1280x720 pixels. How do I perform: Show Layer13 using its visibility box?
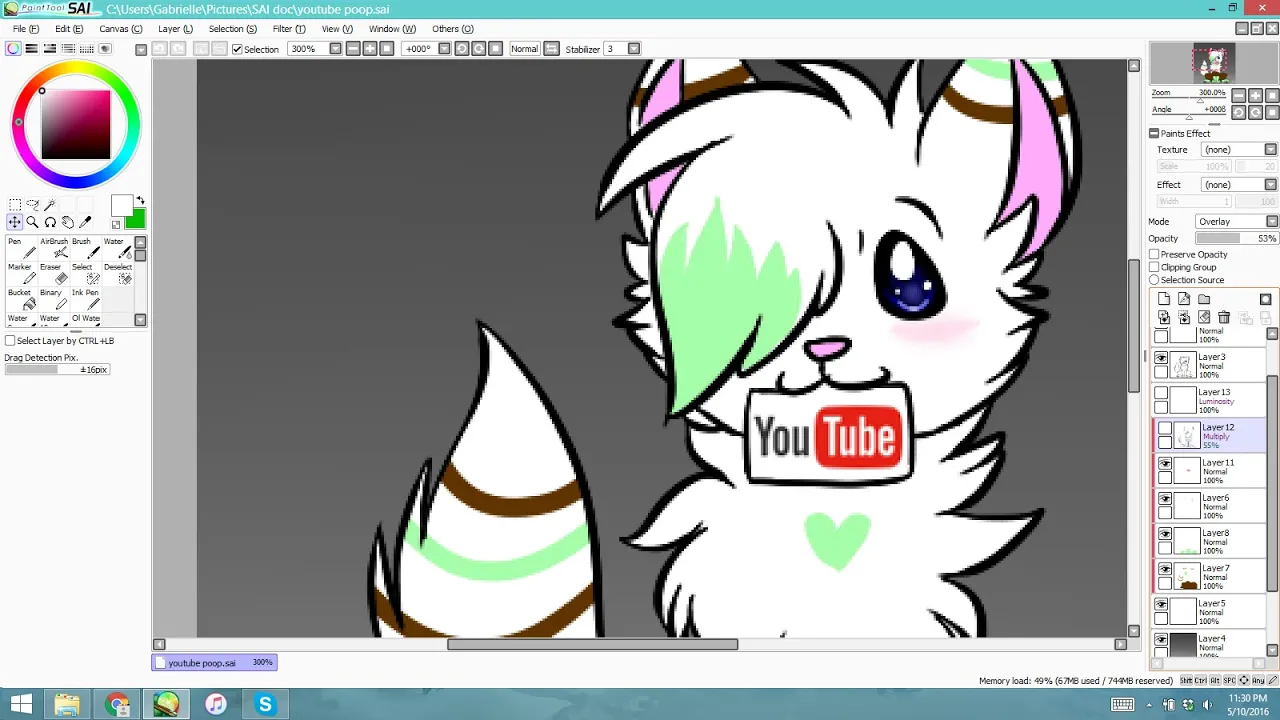tap(1161, 393)
